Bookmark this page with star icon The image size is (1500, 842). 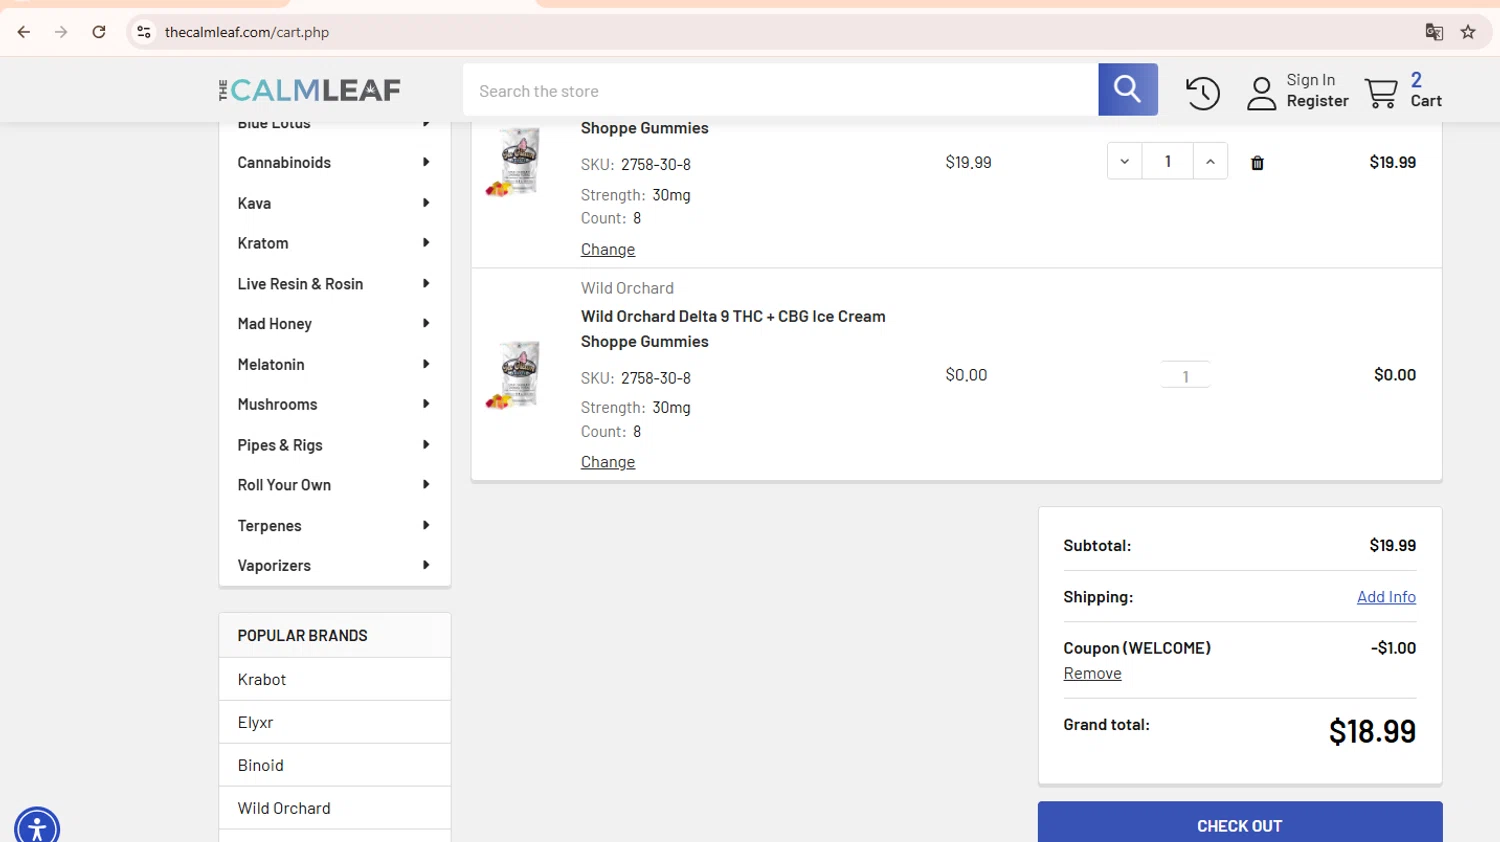1468,32
